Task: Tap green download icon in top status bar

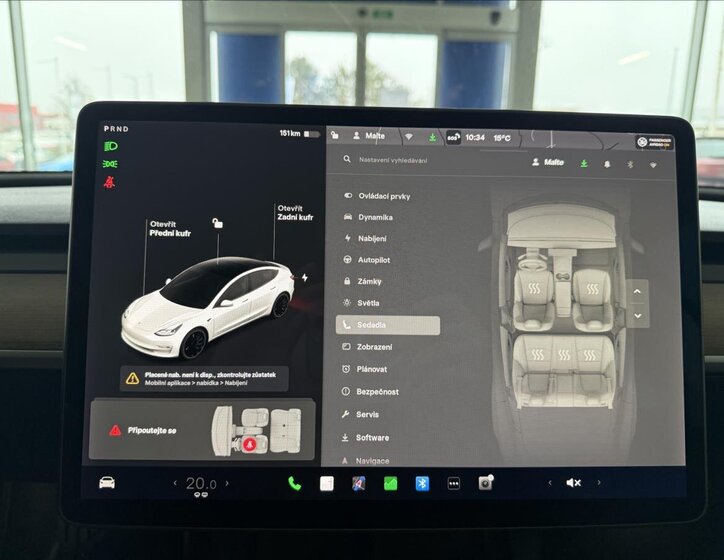Action: coord(432,138)
